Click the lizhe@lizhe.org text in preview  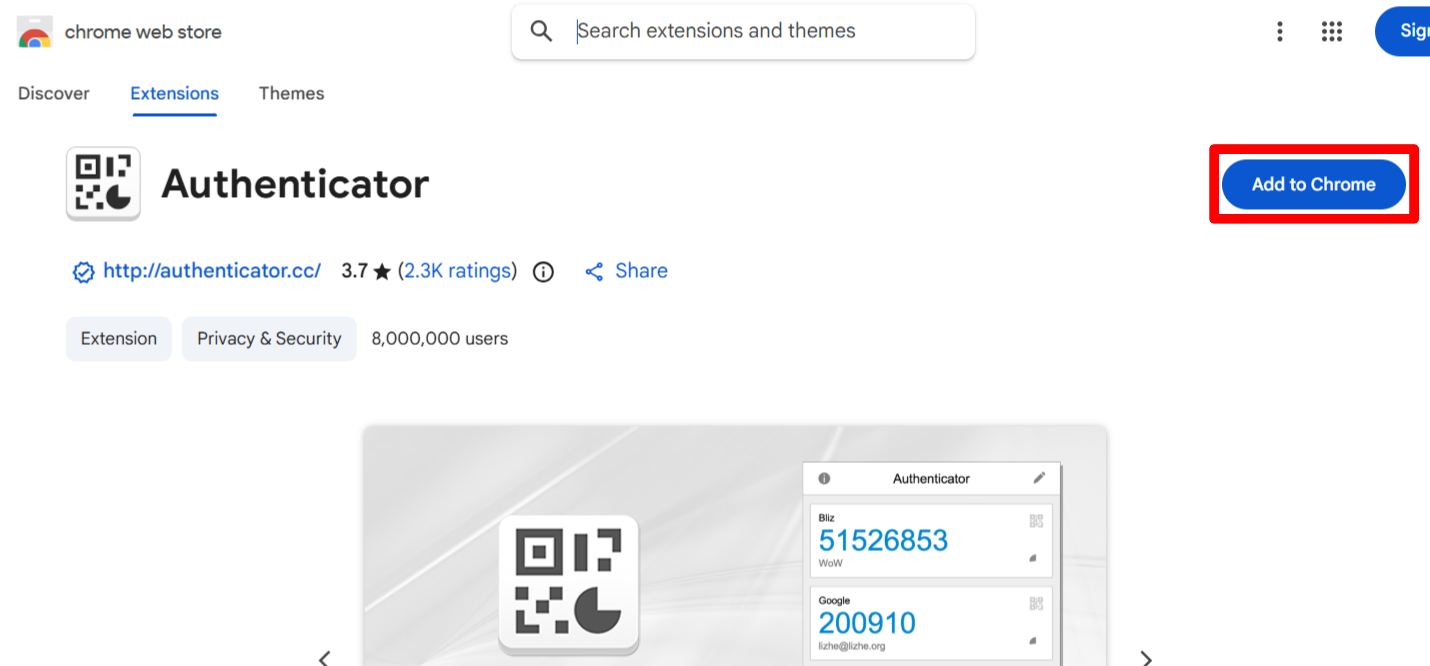pos(852,647)
